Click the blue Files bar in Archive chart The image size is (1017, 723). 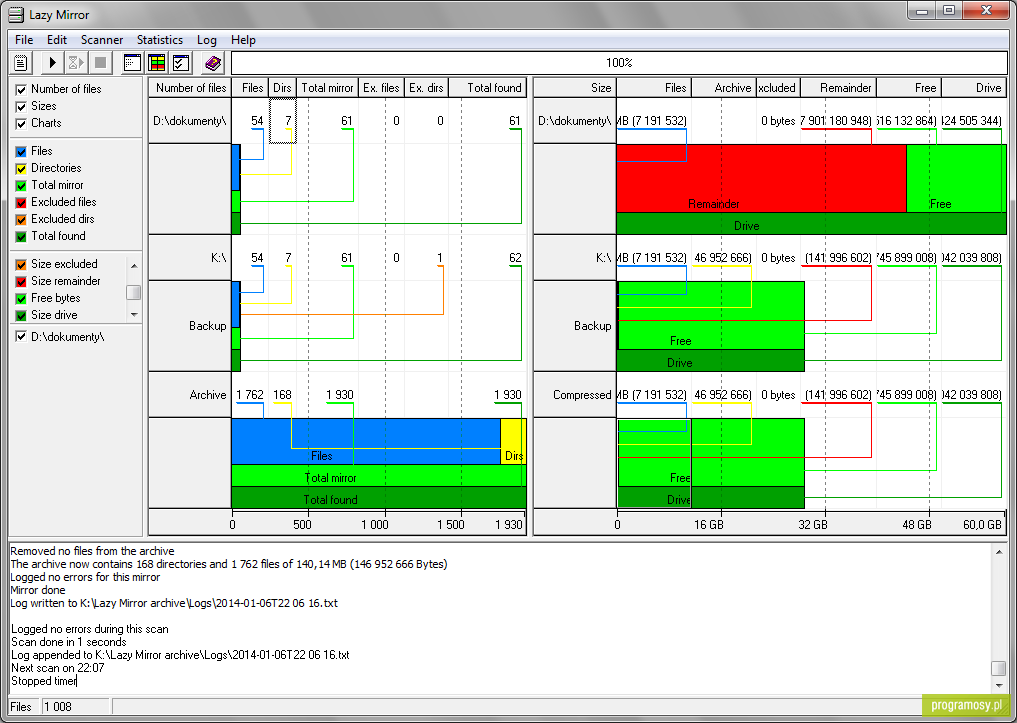[x=366, y=441]
